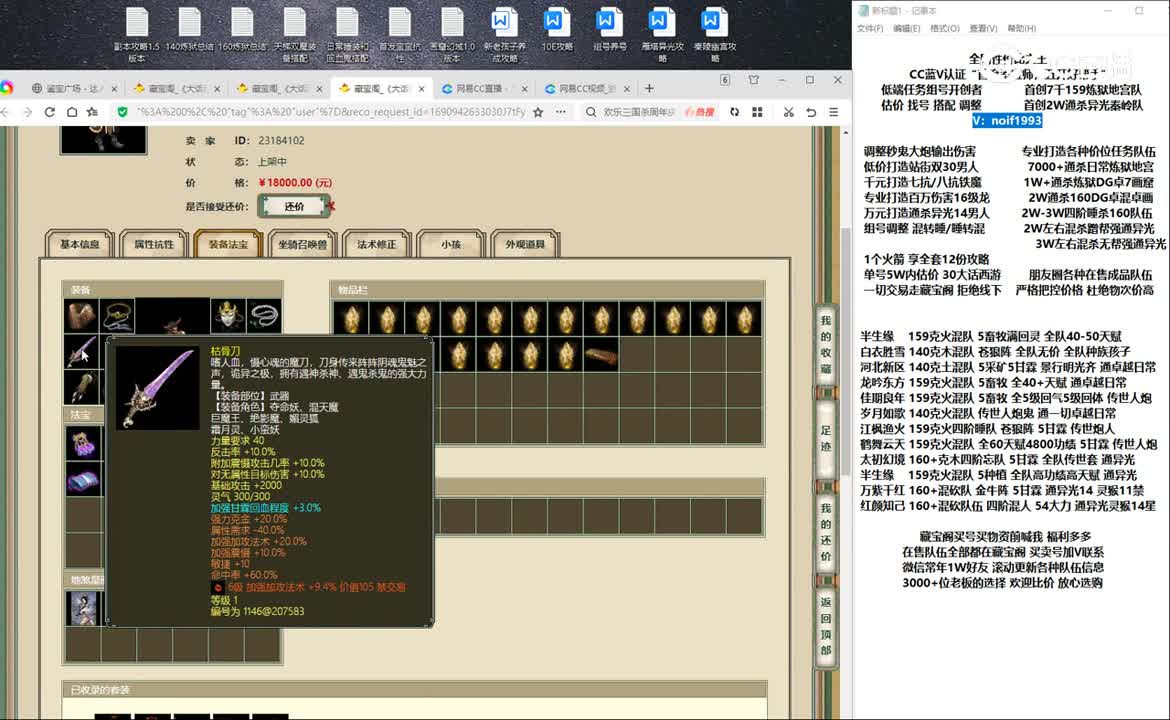Click the price text ¥18000.00
Screen dimensions: 1170x720
(x=295, y=183)
